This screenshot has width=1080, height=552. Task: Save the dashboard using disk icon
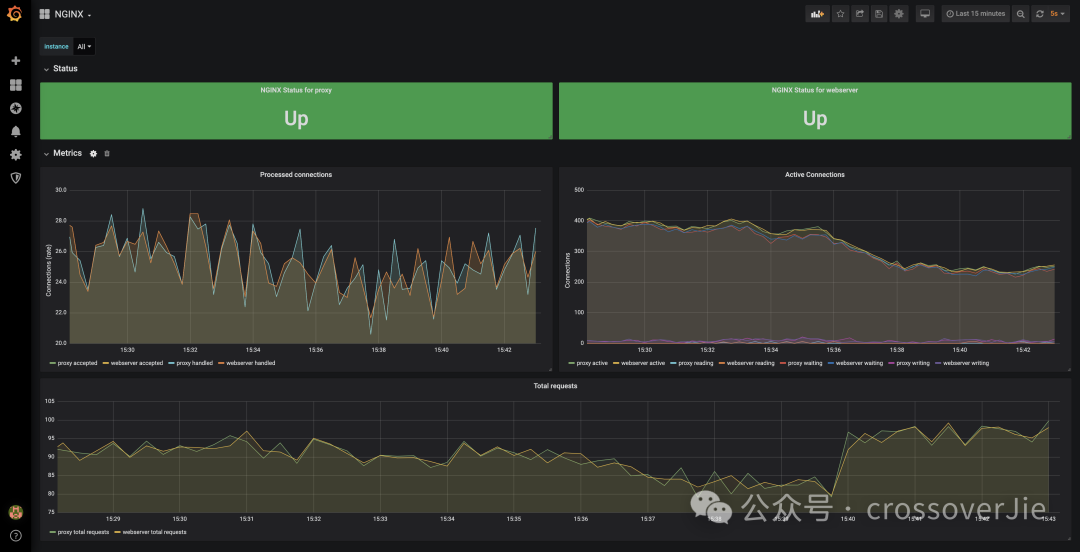pyautogui.click(x=879, y=14)
